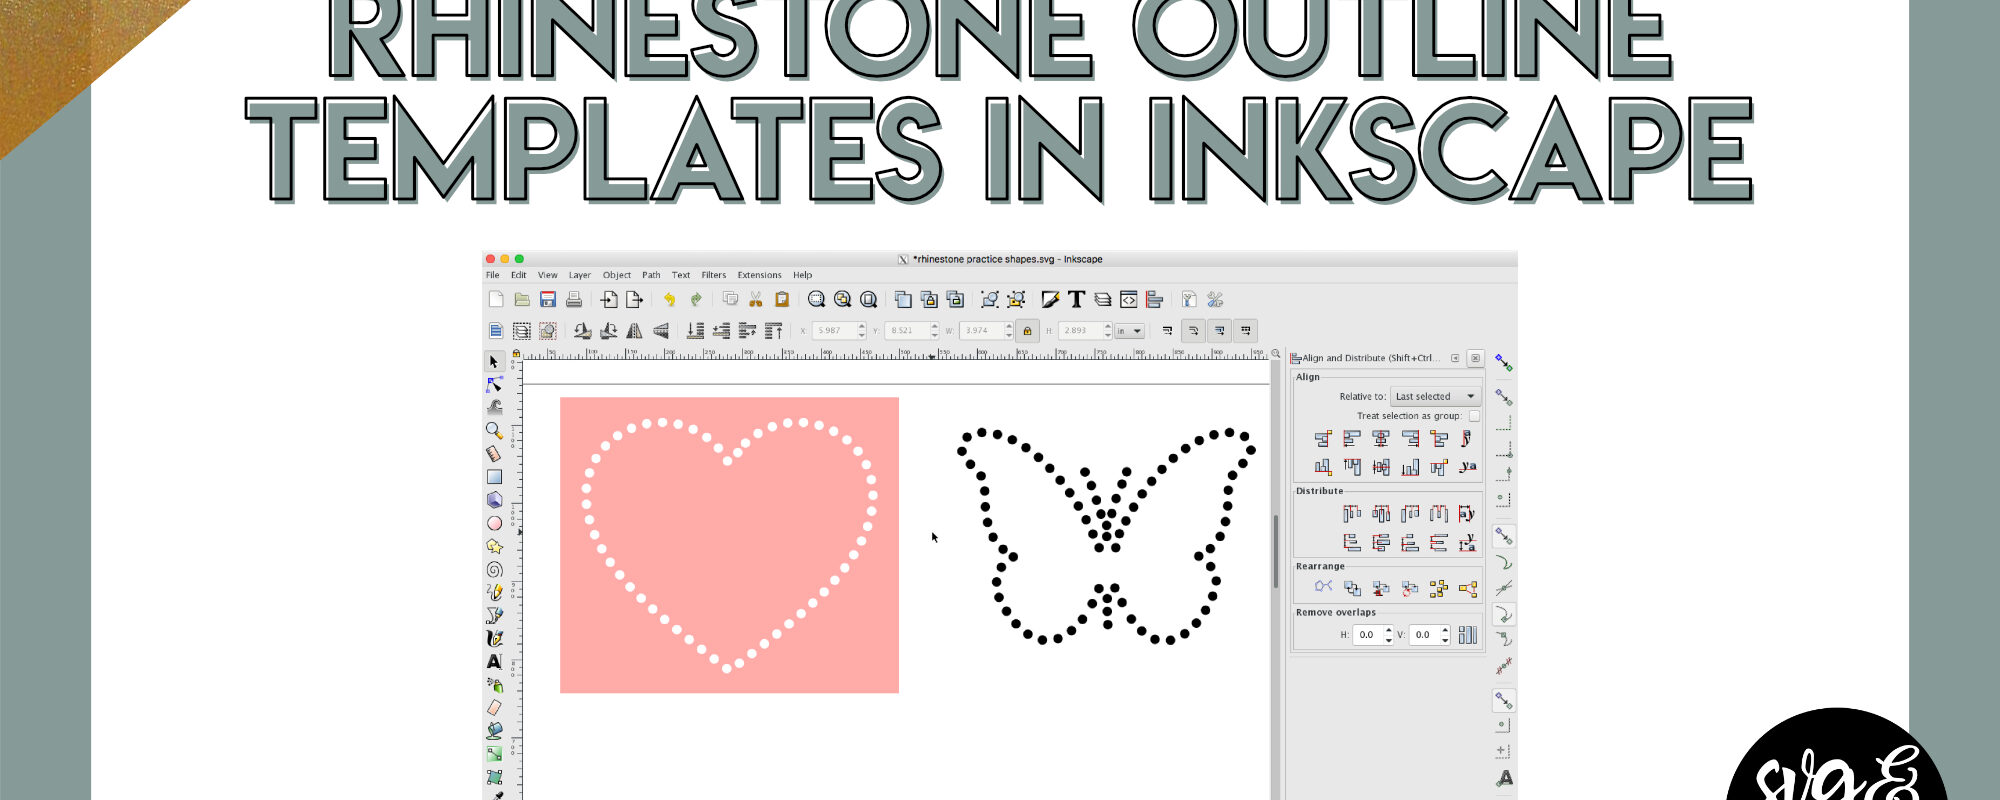
Task: Click Zoom to fit selection icon
Action: 816,299
